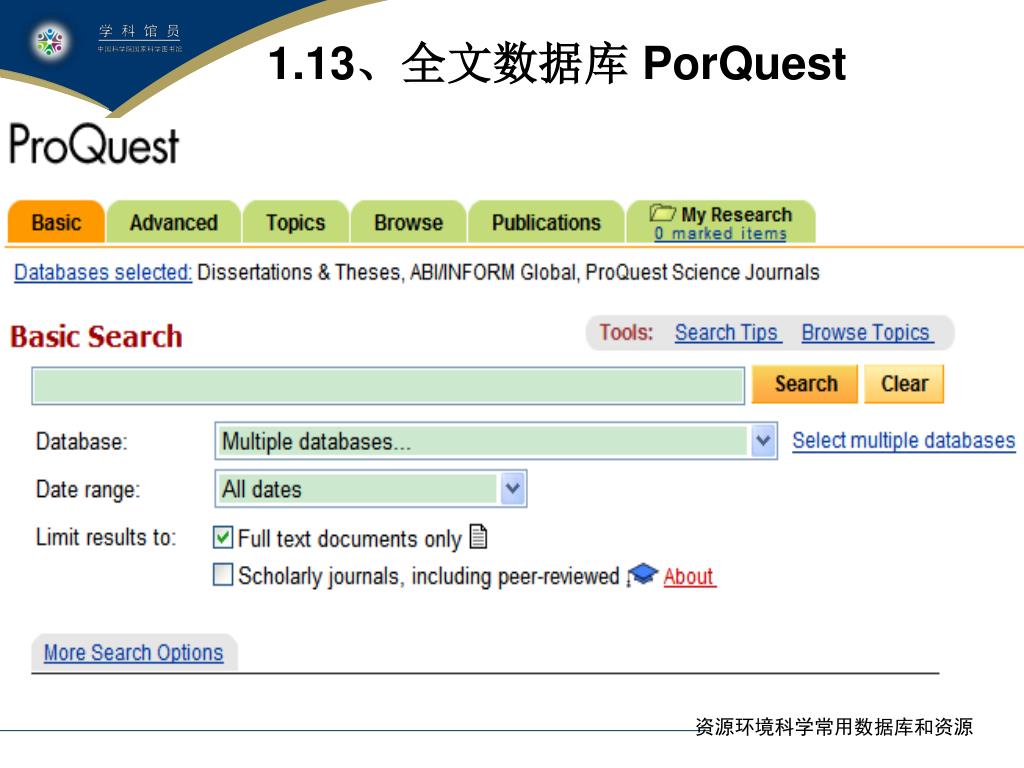
Task: Open the Database dropdown arrow
Action: pyautogui.click(x=762, y=441)
